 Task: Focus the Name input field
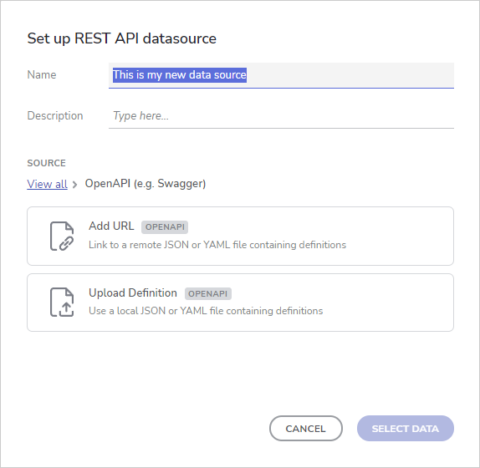281,75
